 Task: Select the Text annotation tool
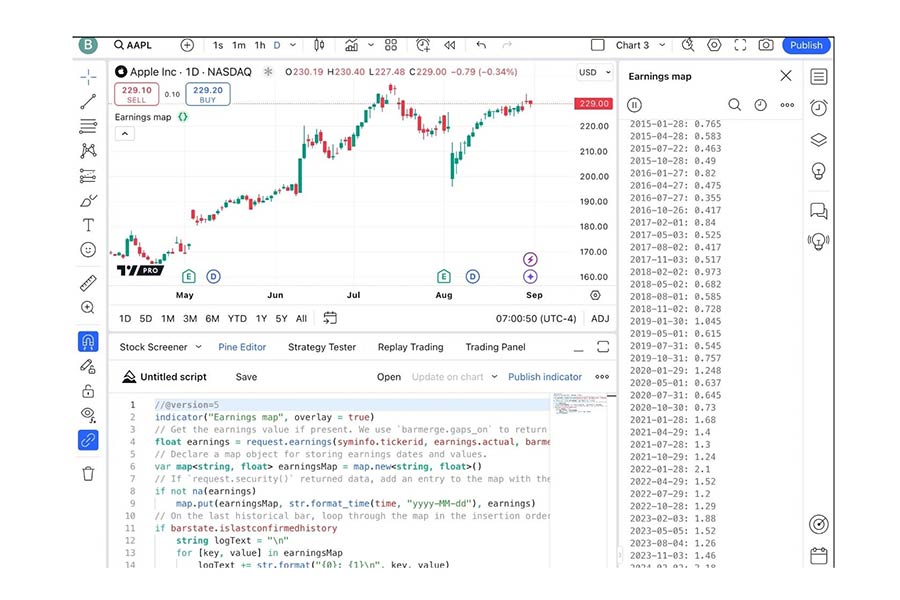(88, 225)
